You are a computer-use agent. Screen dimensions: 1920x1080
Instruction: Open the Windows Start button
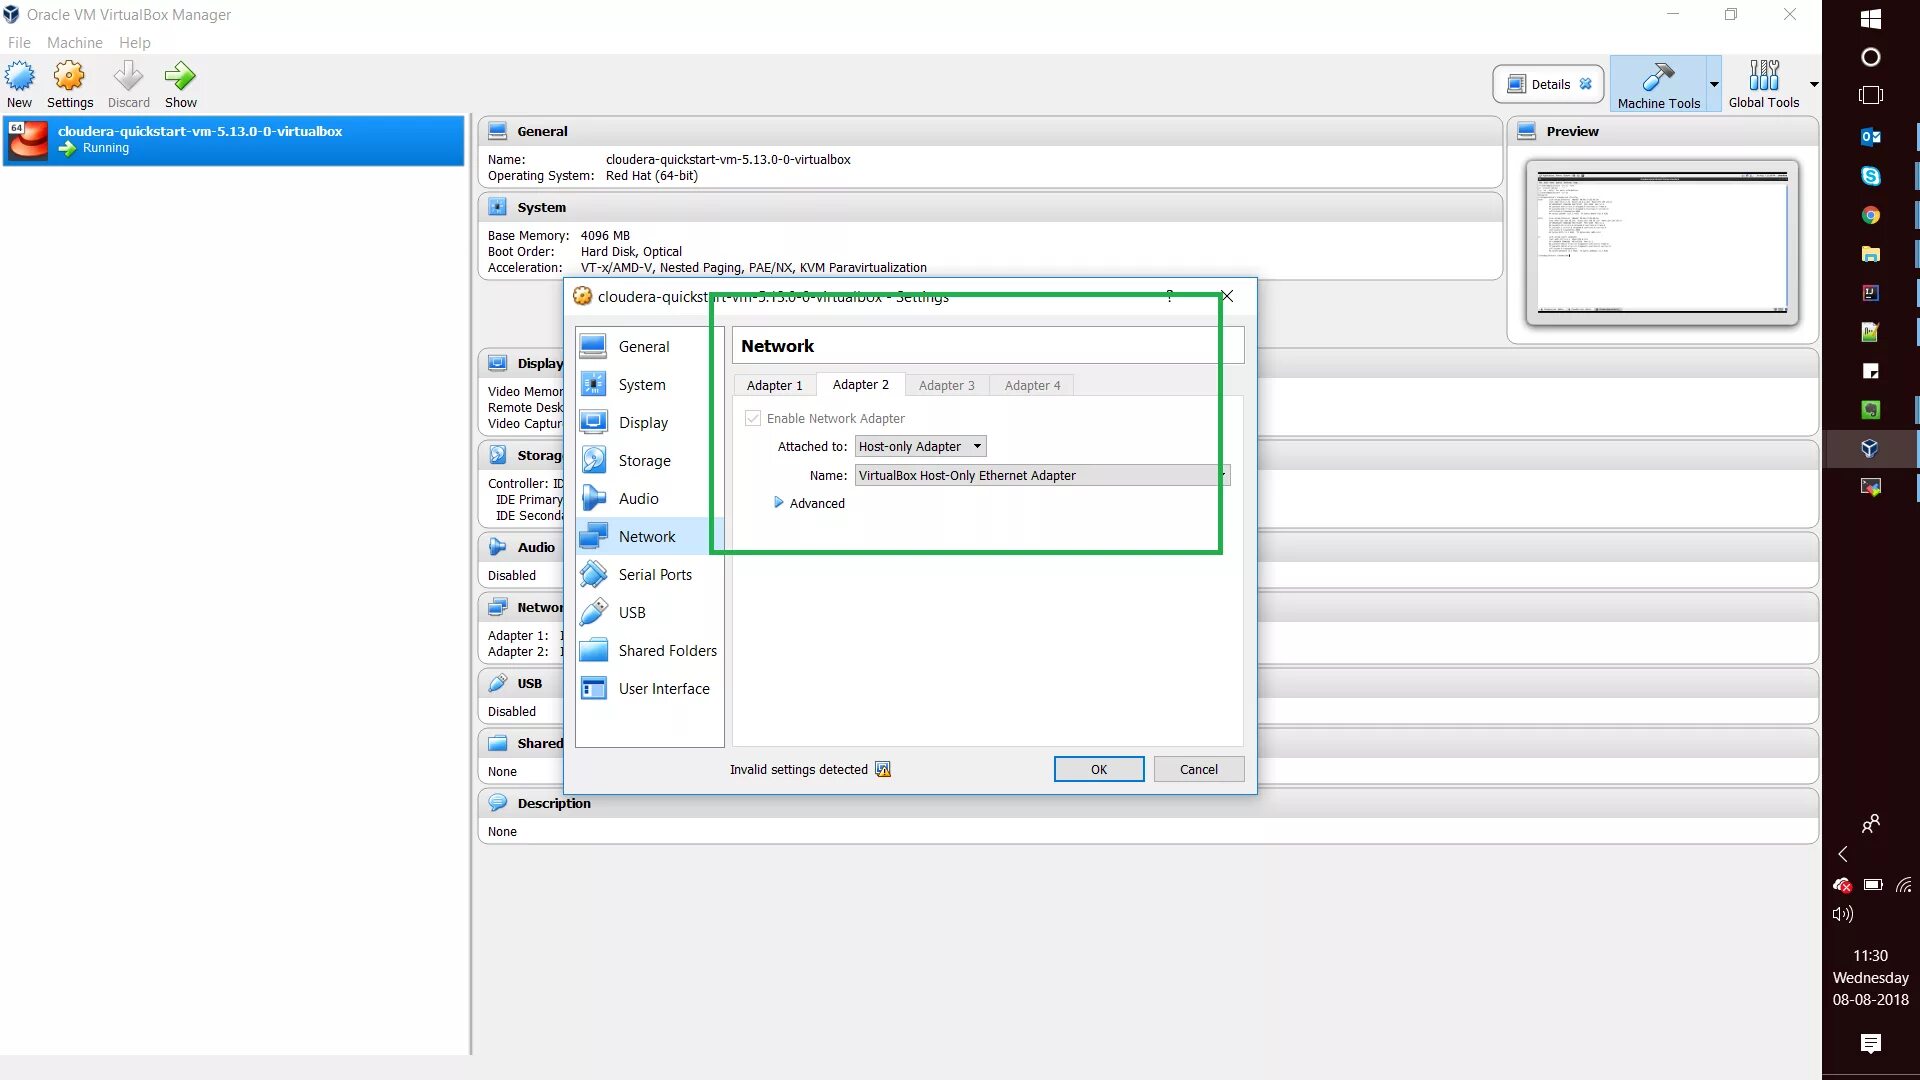tap(1871, 18)
